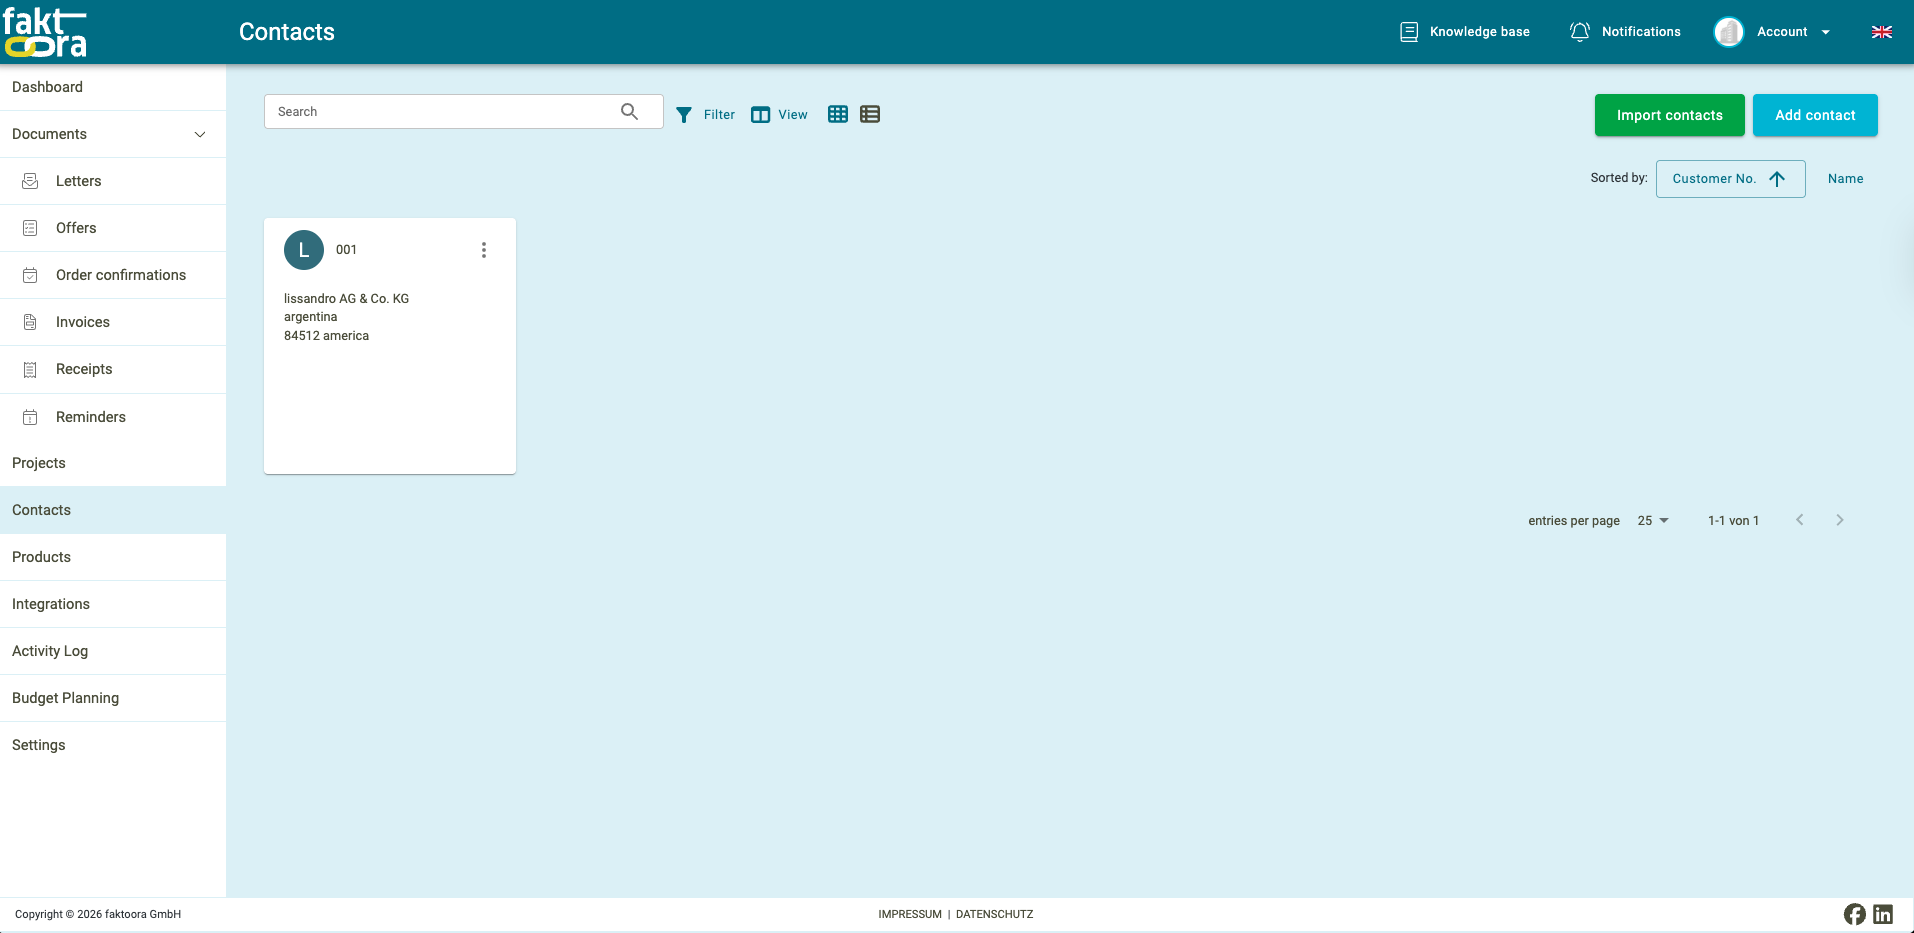Click the language flag icon
This screenshot has width=1914, height=933.
(x=1881, y=32)
